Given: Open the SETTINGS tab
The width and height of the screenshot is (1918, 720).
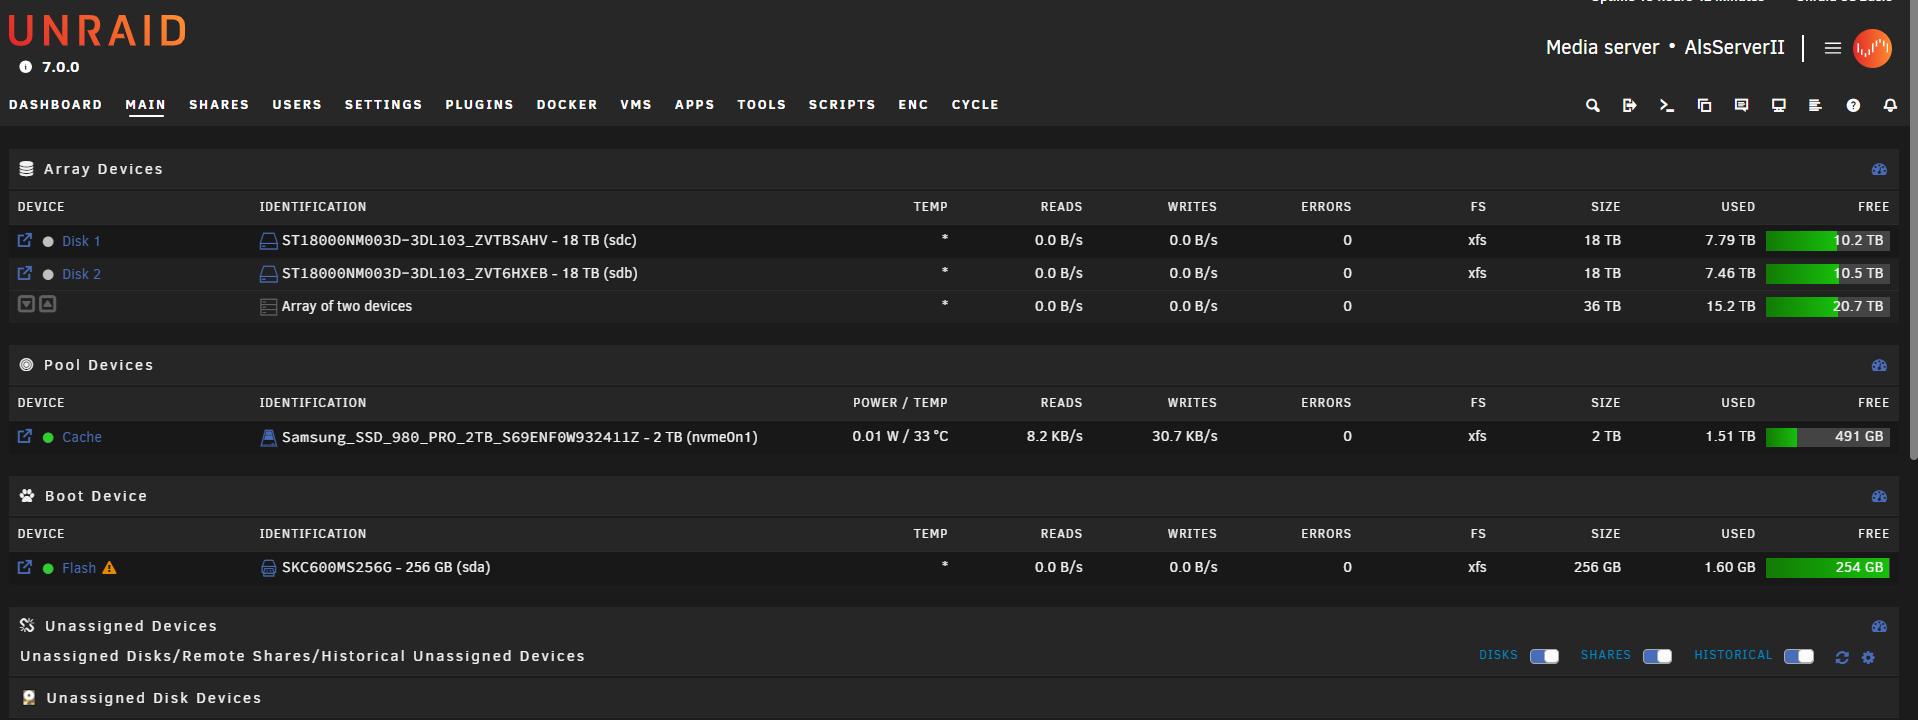Looking at the screenshot, I should pos(384,104).
